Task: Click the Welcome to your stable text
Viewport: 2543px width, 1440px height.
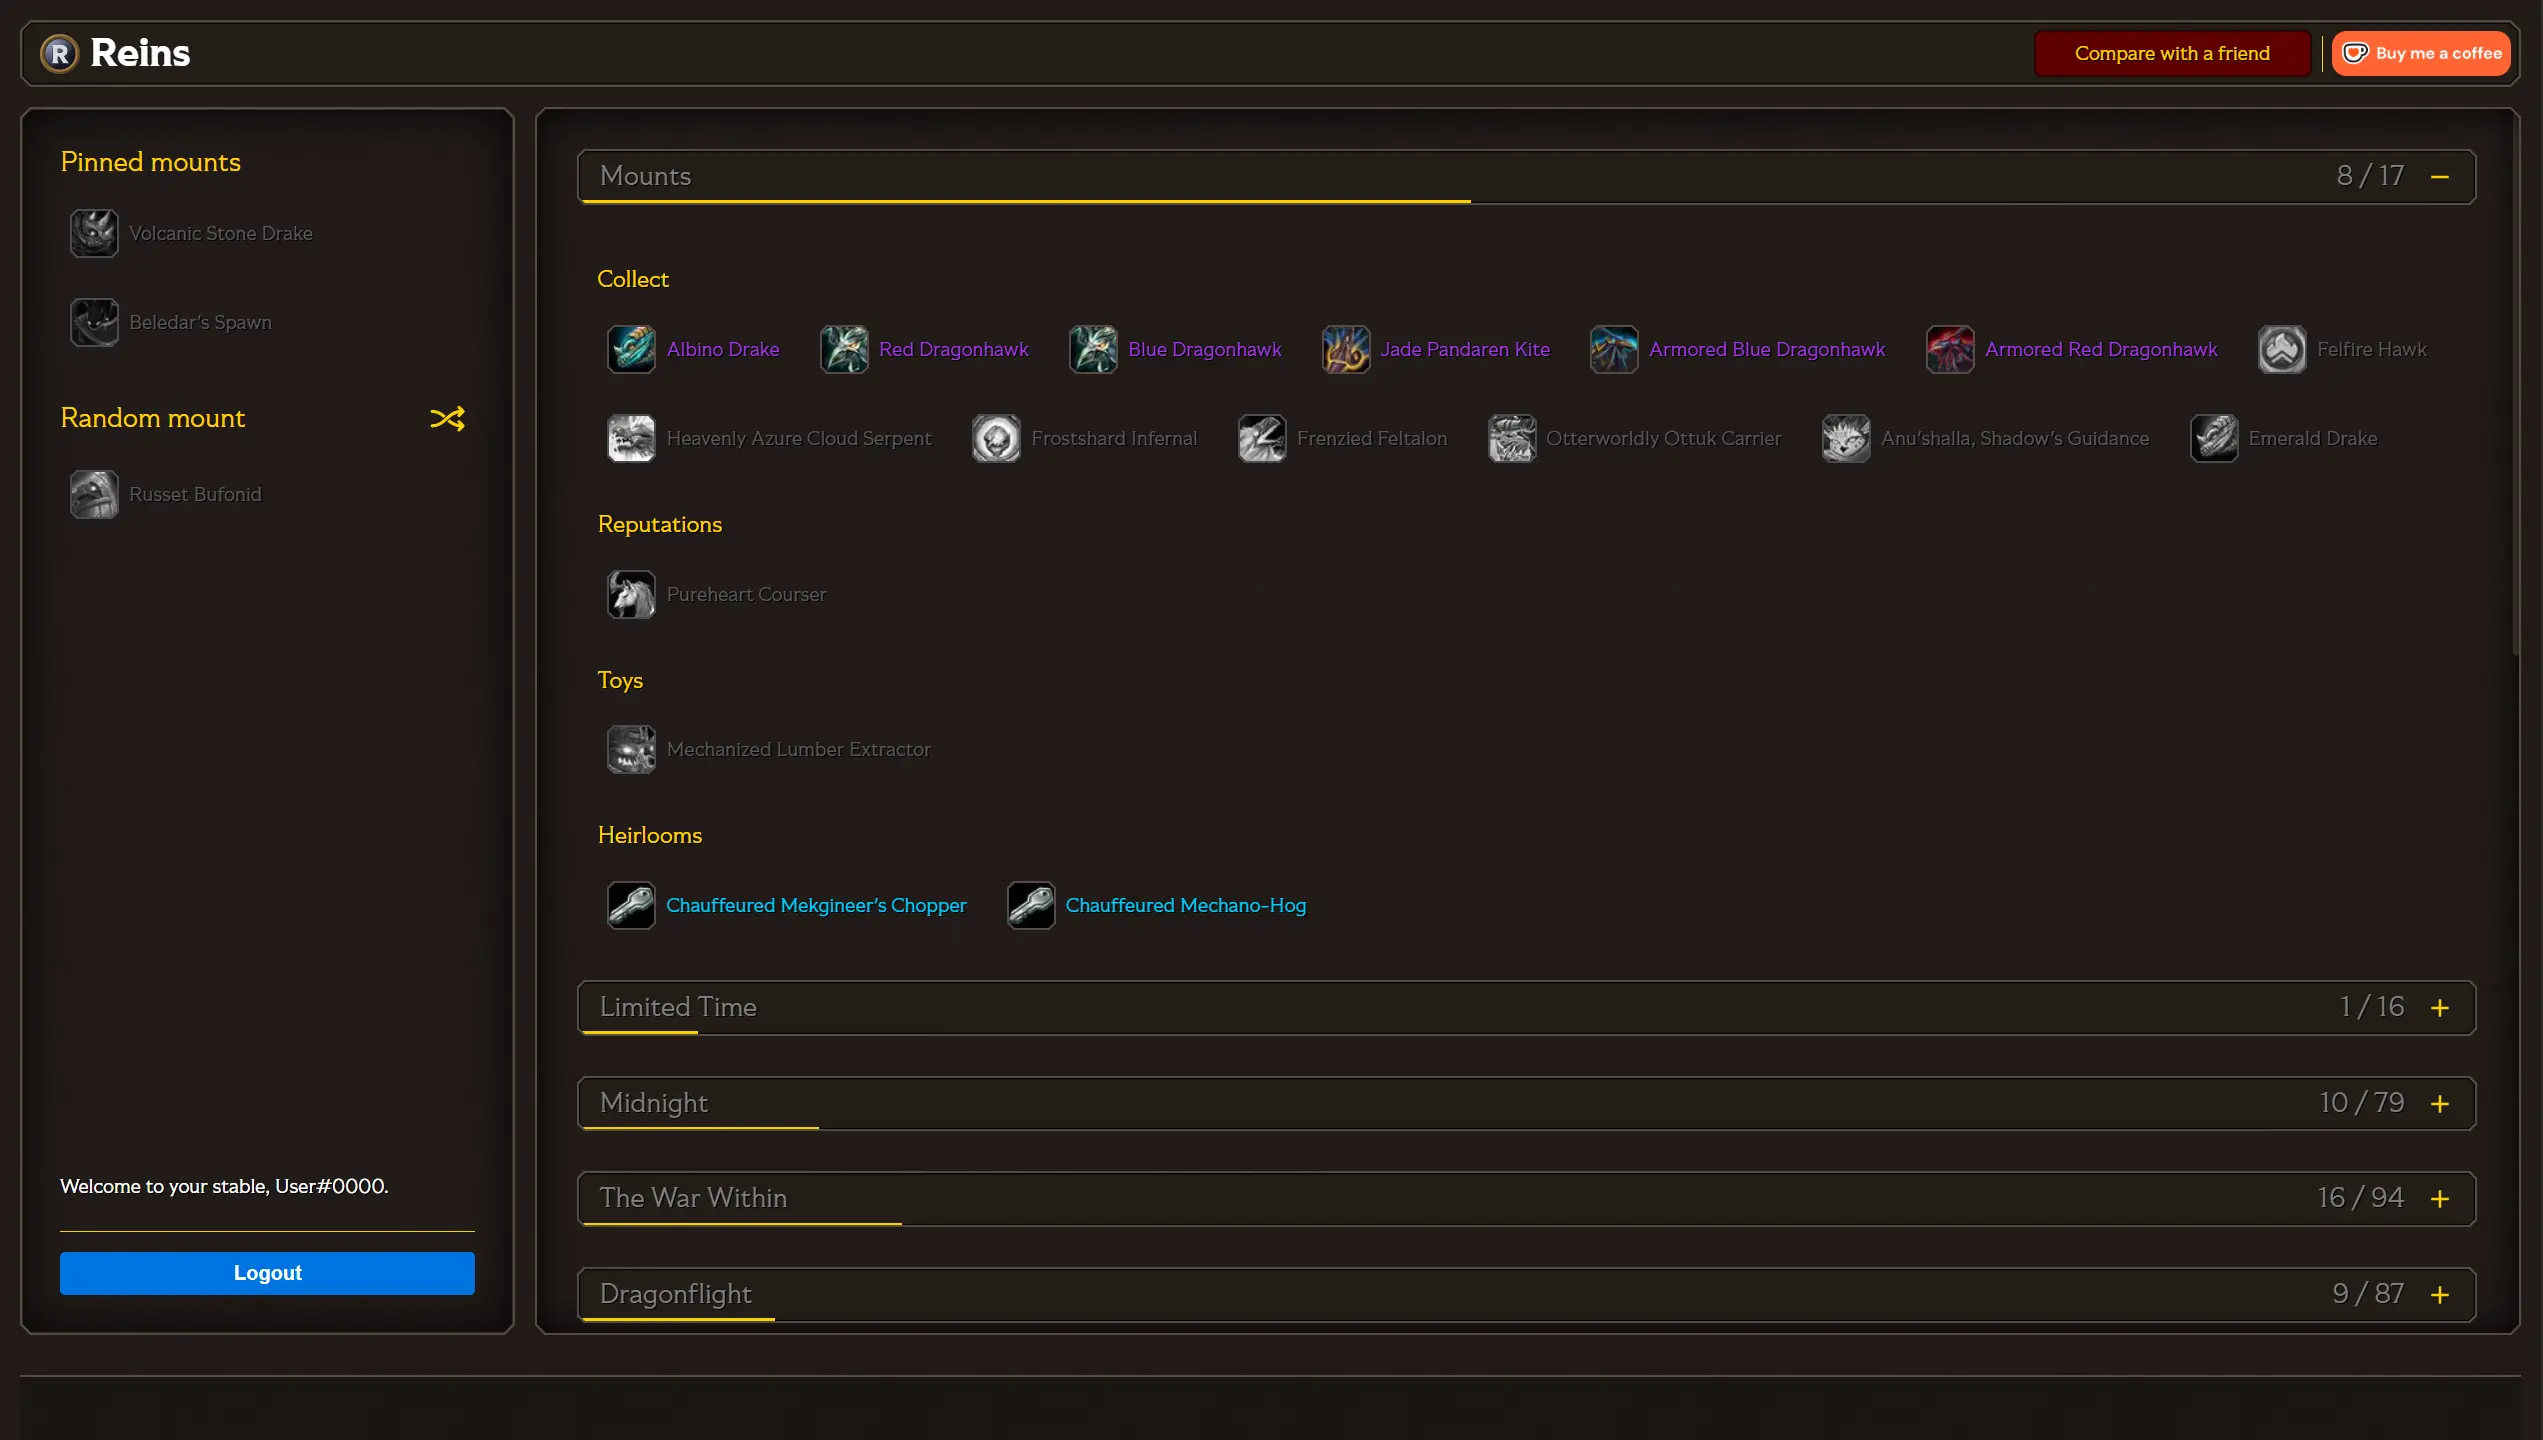Action: tap(224, 1186)
